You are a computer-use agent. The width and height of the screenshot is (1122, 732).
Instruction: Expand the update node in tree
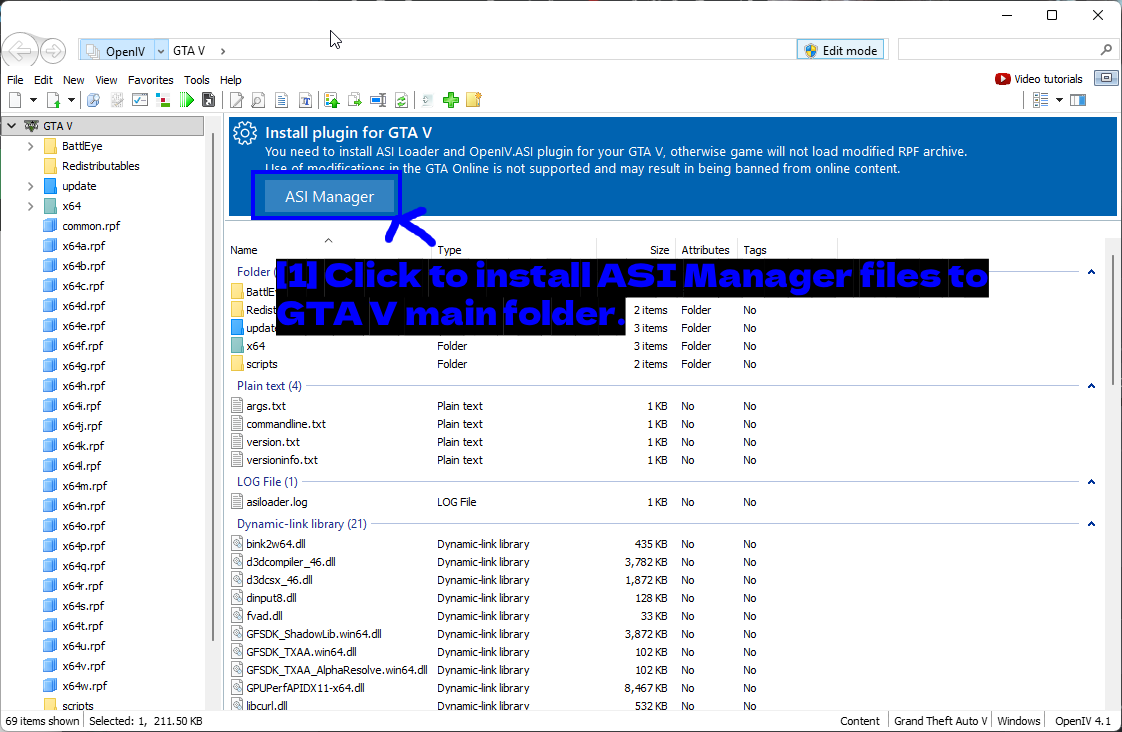(30, 186)
